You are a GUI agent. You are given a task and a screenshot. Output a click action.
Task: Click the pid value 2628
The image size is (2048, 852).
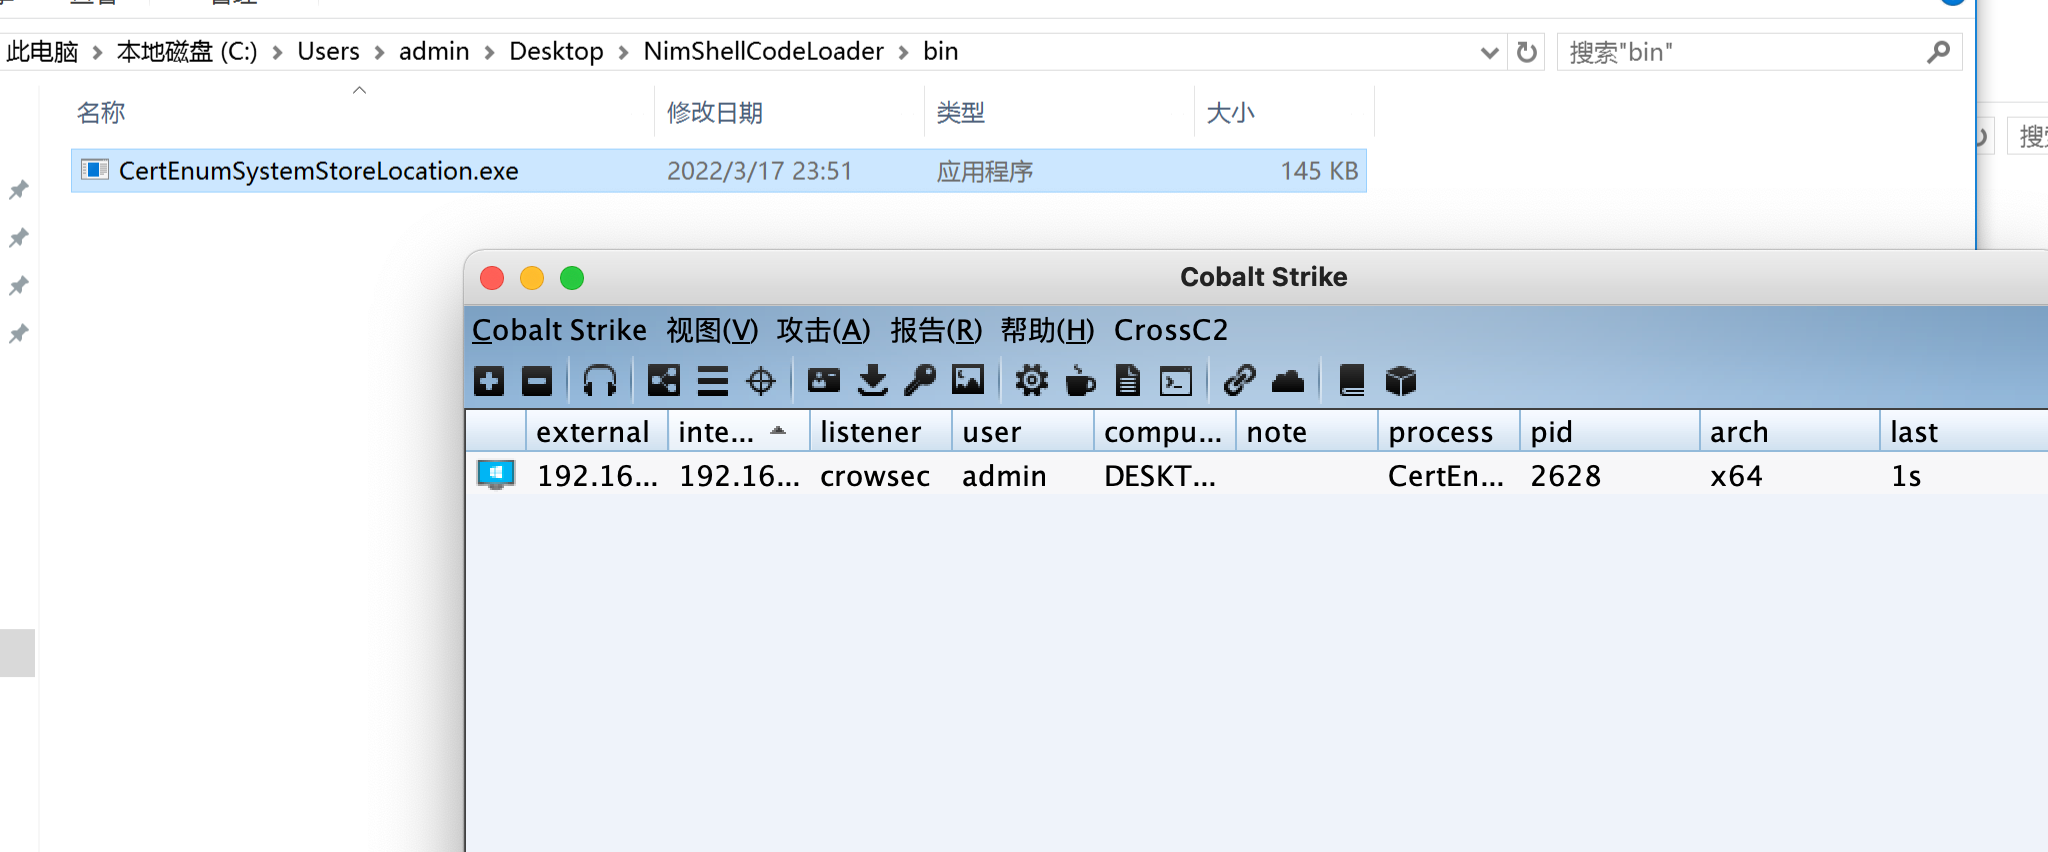coord(1565,476)
